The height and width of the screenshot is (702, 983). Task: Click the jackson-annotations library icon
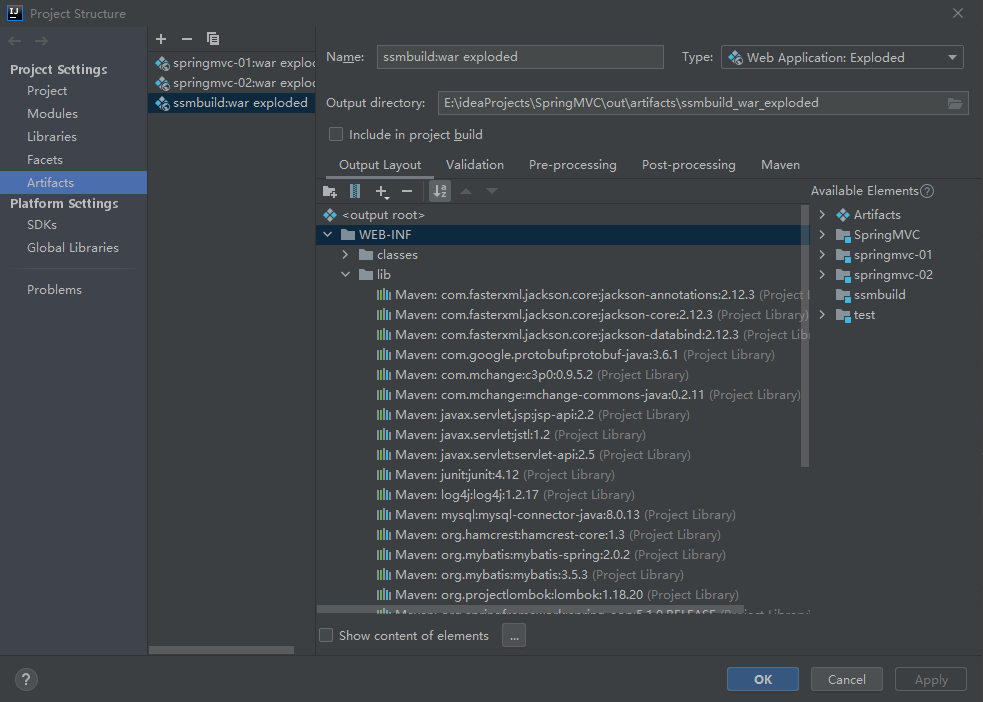point(384,295)
